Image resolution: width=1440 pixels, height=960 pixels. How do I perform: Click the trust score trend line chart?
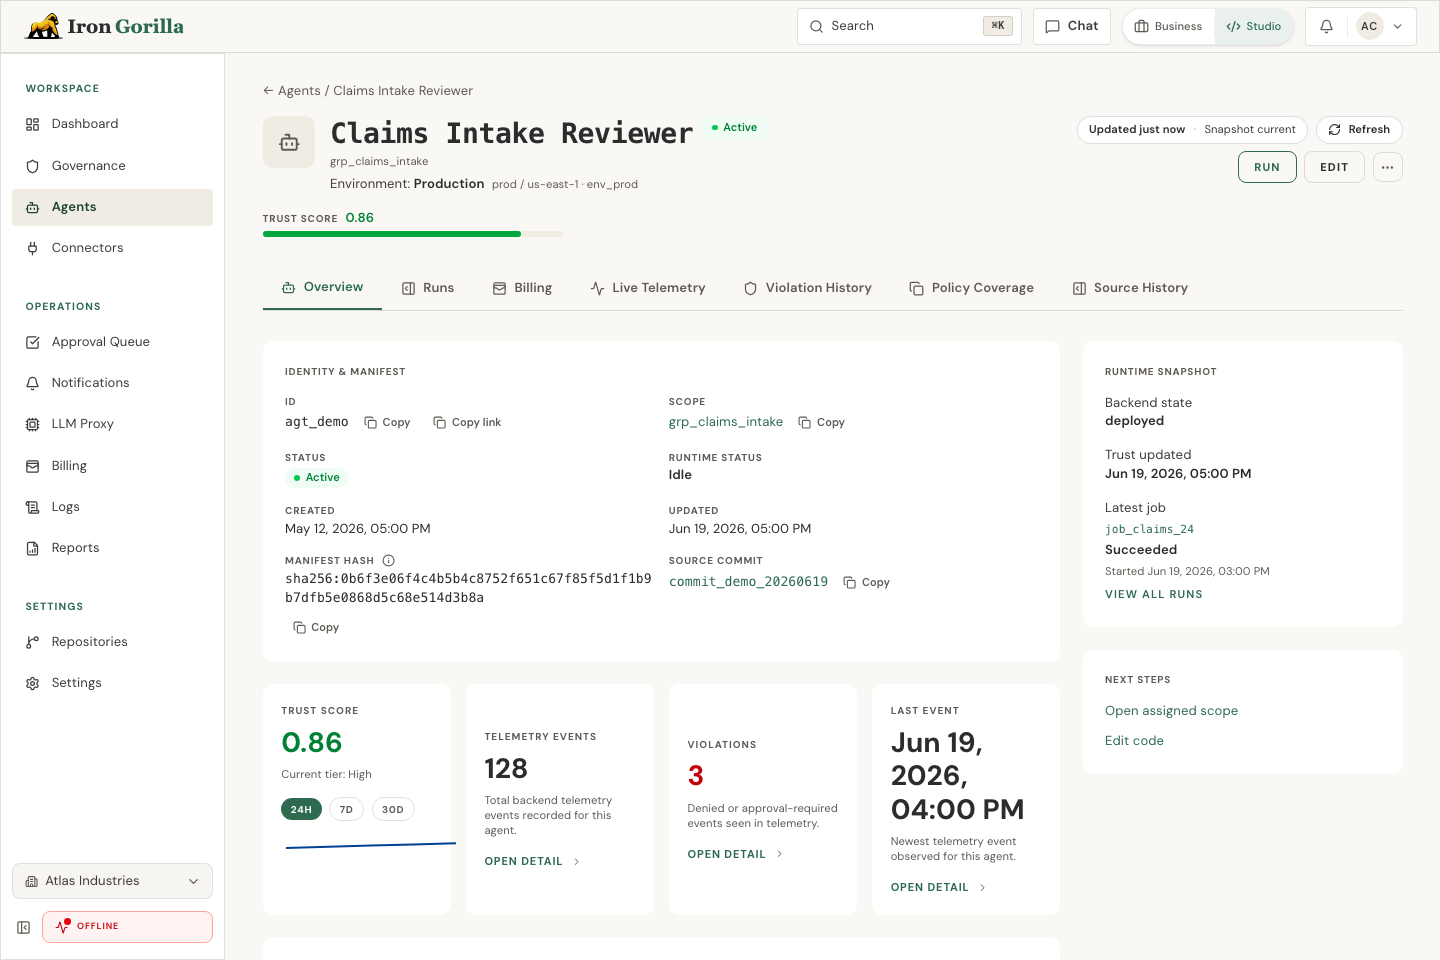click(x=371, y=846)
